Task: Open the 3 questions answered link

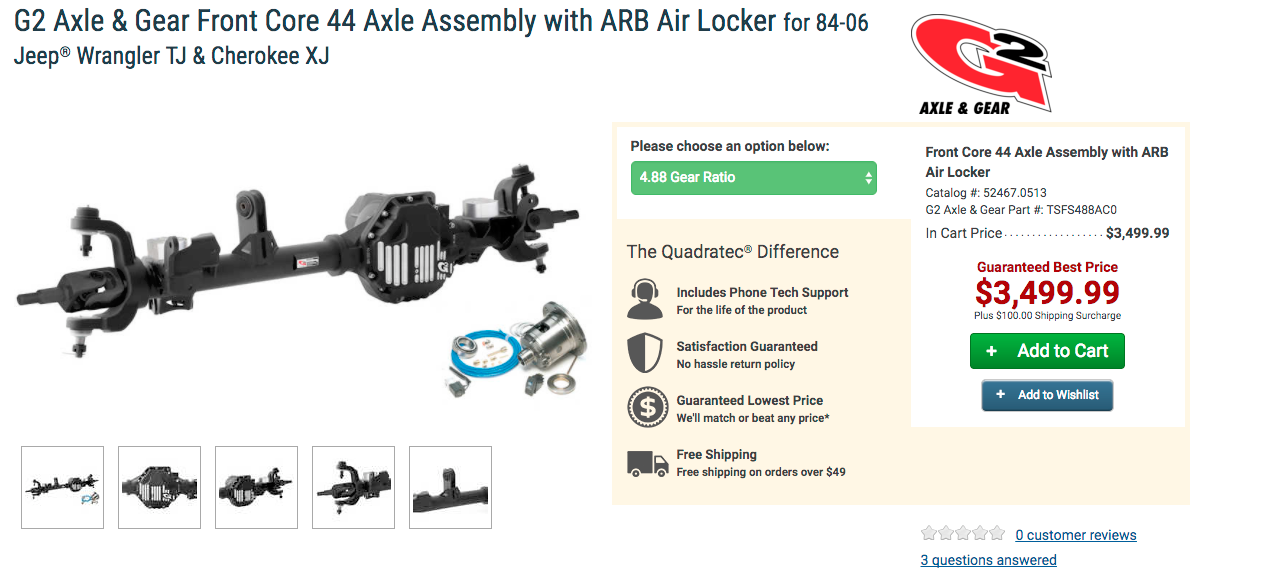Action: [988, 560]
